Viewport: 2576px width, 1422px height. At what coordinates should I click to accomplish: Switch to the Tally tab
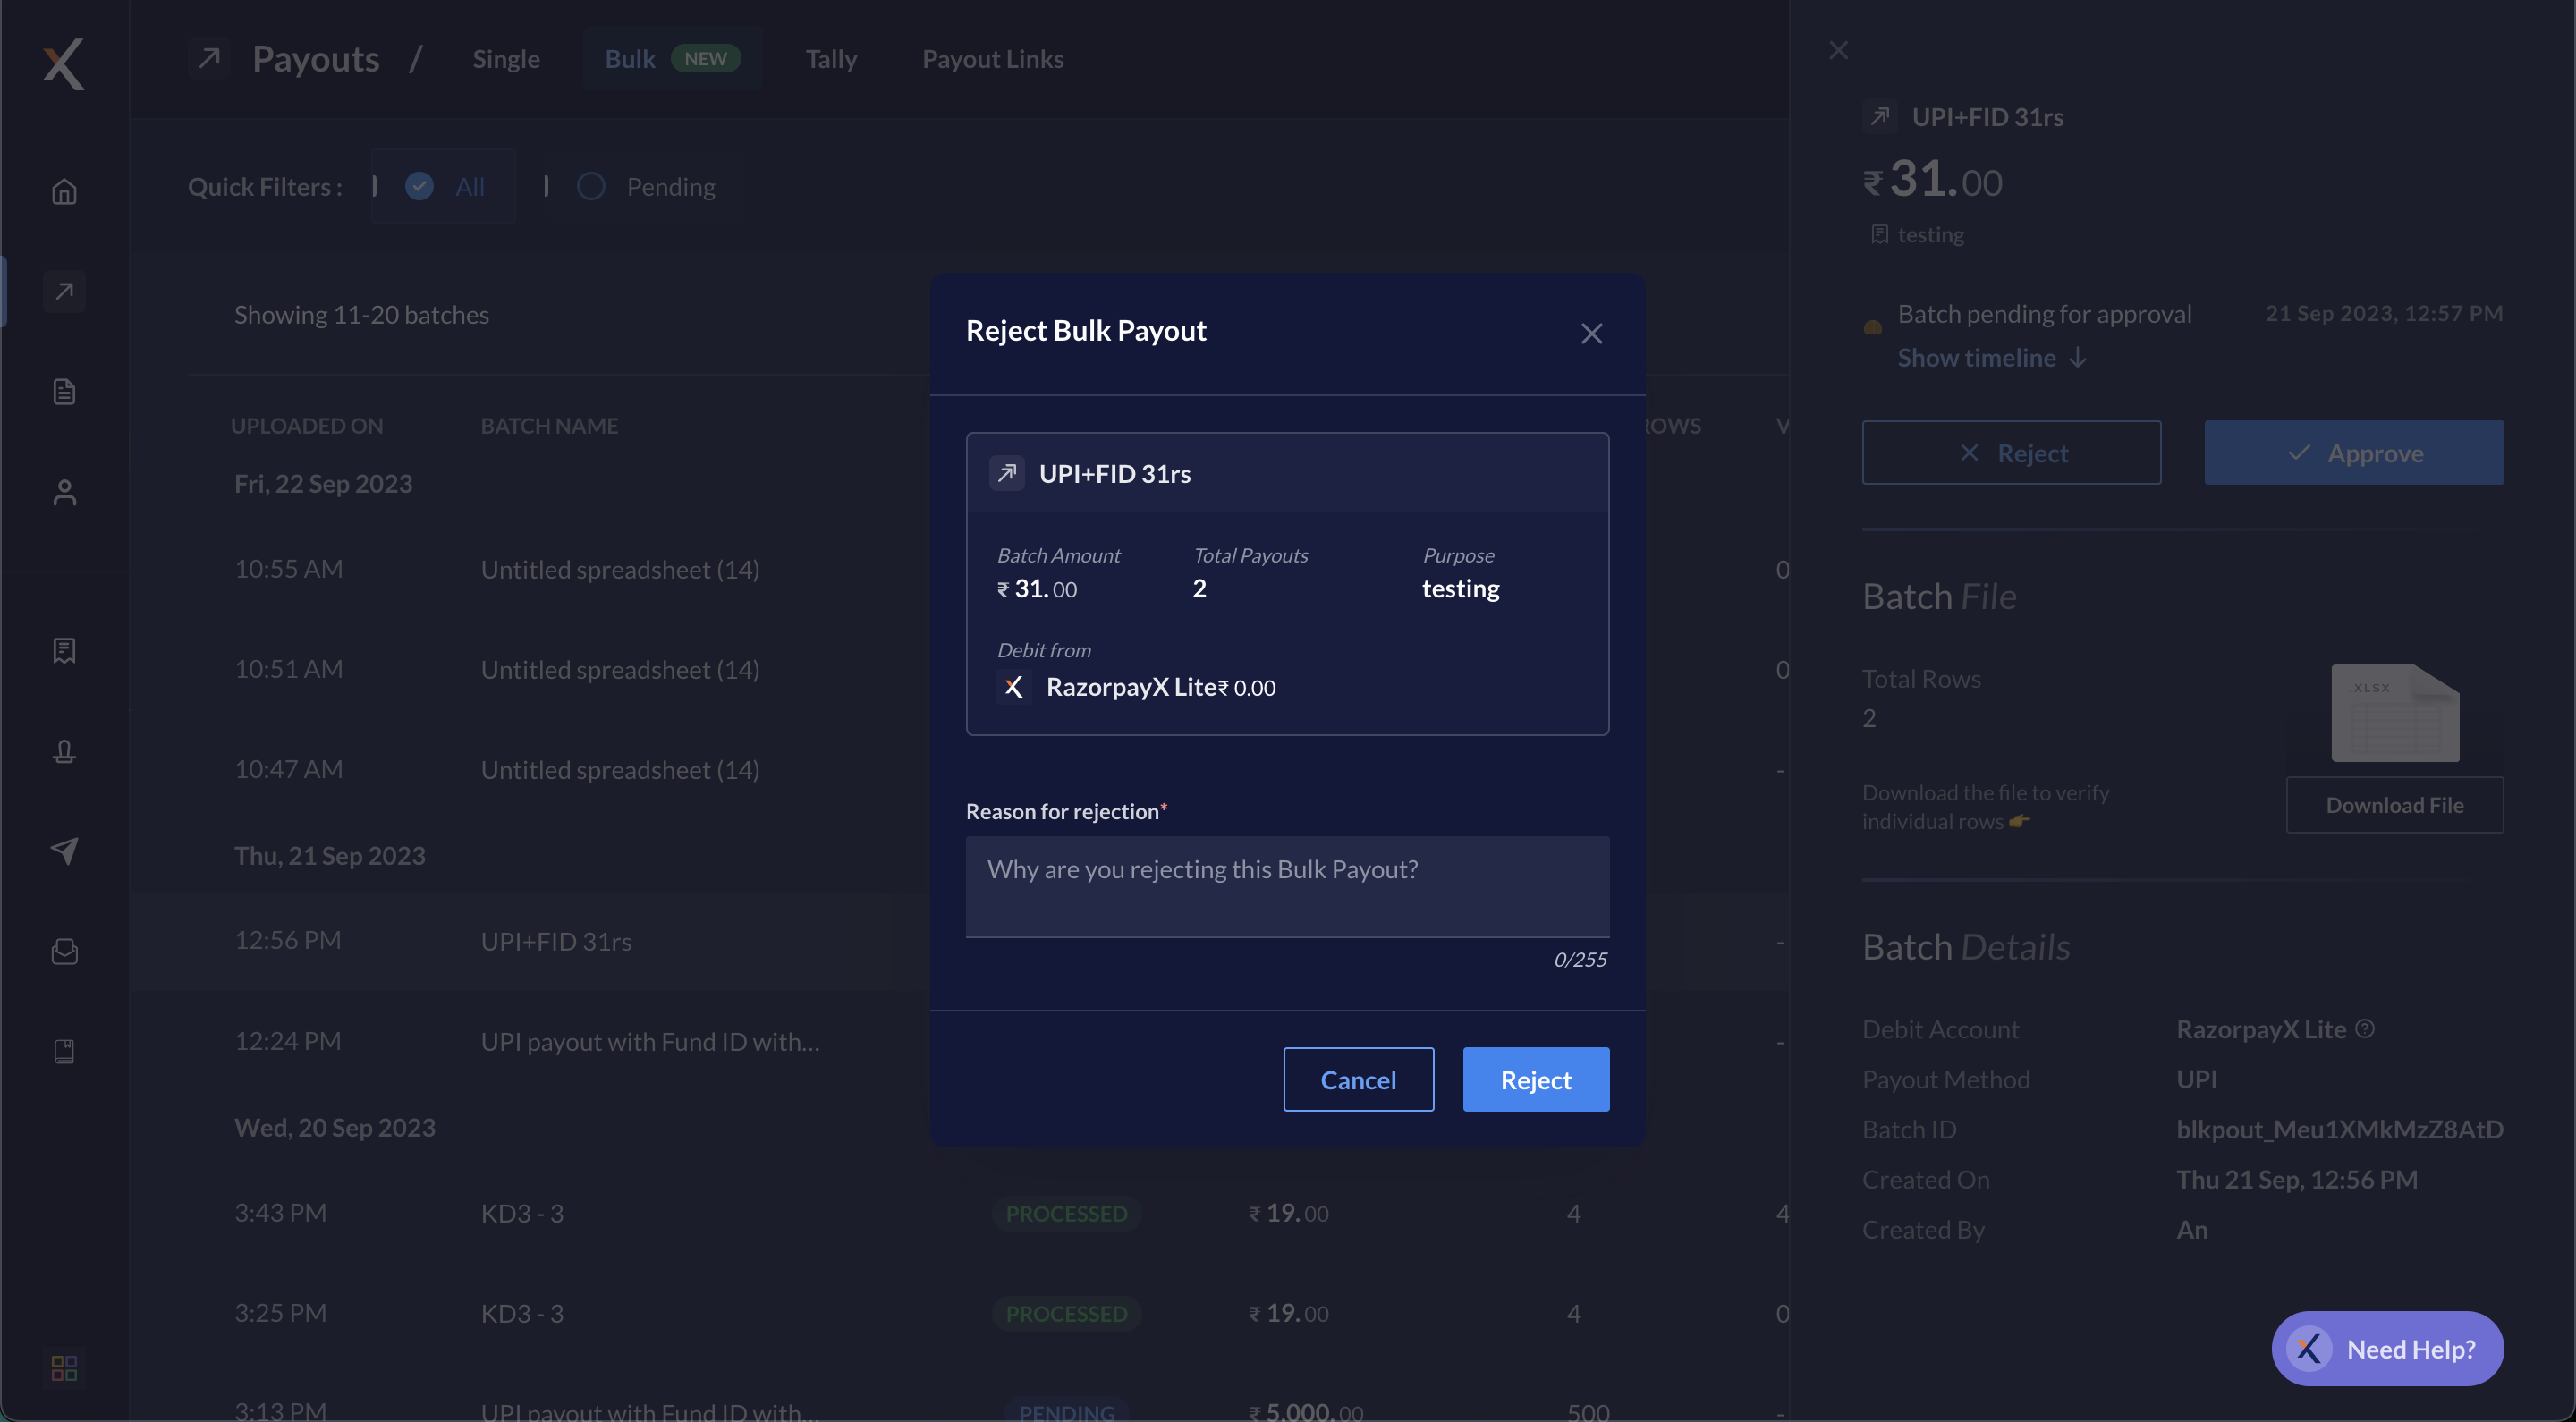831,58
